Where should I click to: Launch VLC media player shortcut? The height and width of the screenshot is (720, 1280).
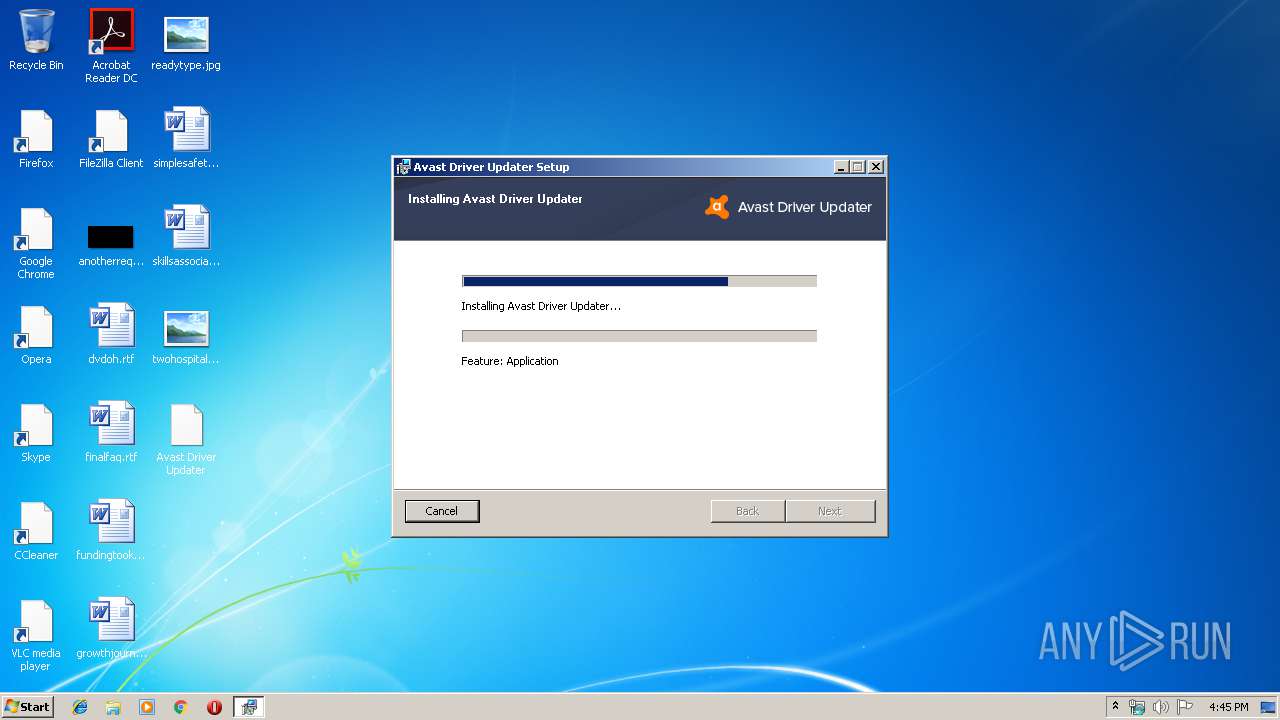(36, 635)
